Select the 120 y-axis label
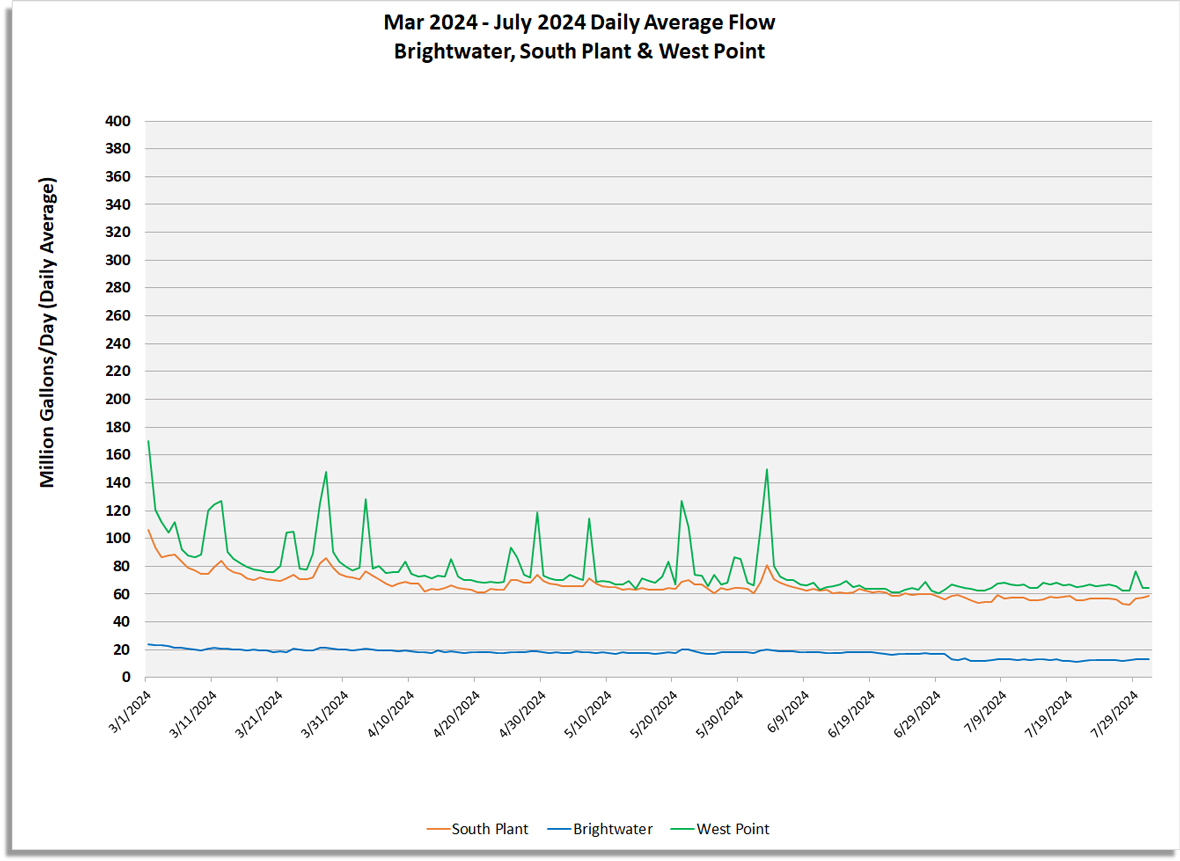 [118, 511]
